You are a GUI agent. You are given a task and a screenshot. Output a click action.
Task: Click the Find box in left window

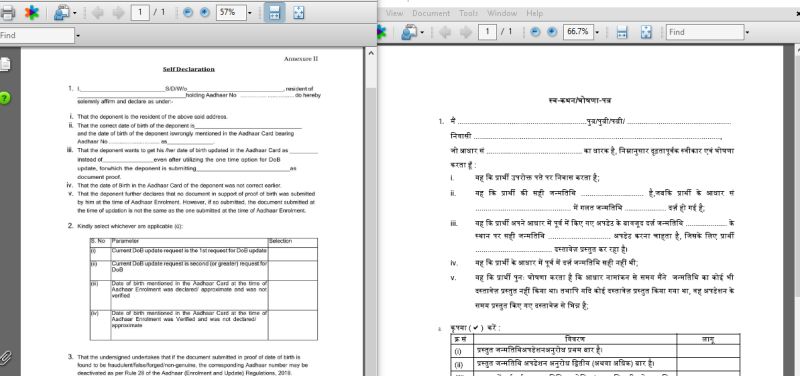[37, 35]
